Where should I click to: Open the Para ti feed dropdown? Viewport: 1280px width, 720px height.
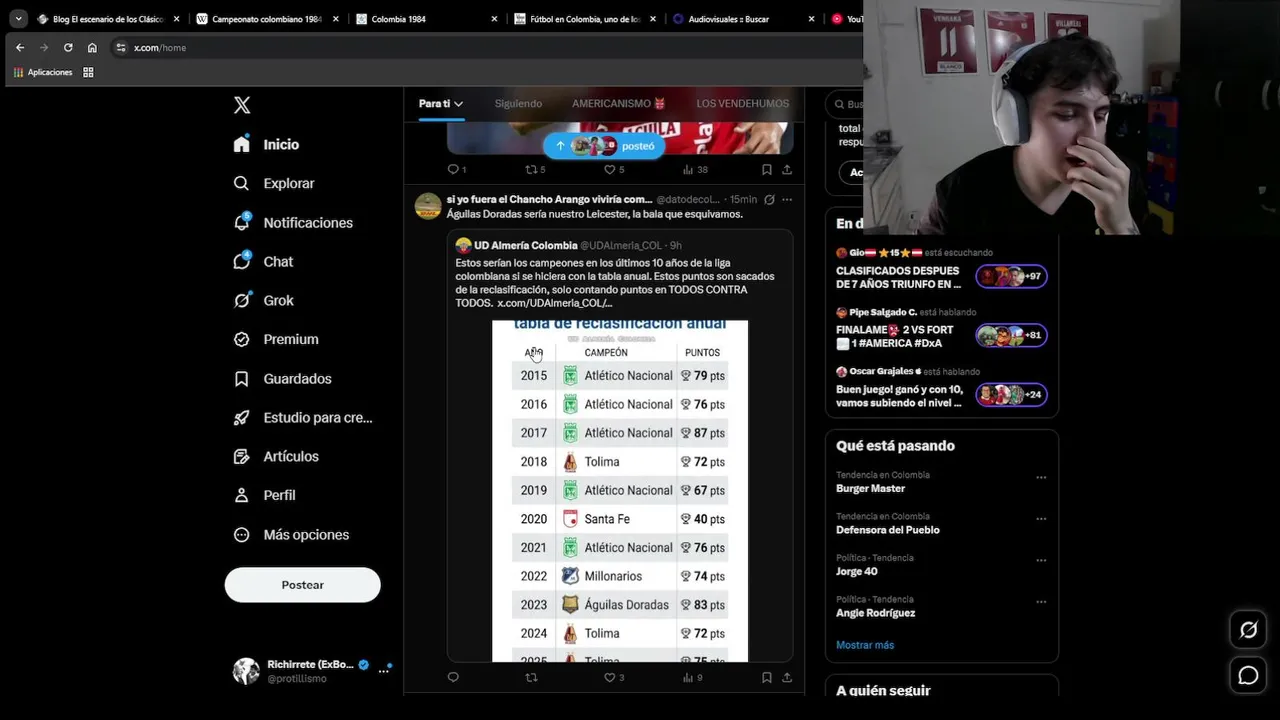[x=441, y=104]
